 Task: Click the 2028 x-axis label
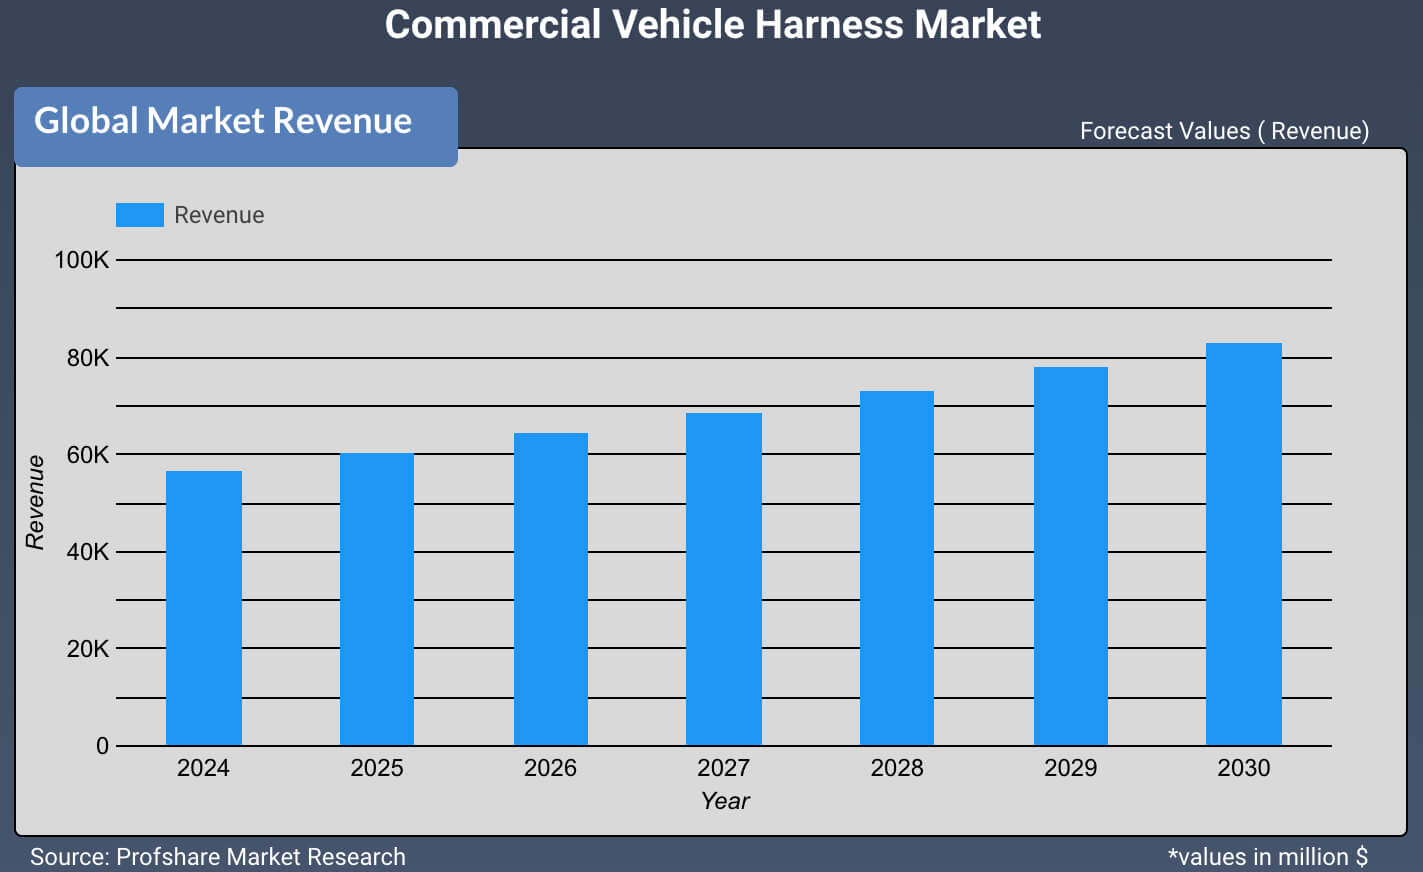[x=897, y=768]
